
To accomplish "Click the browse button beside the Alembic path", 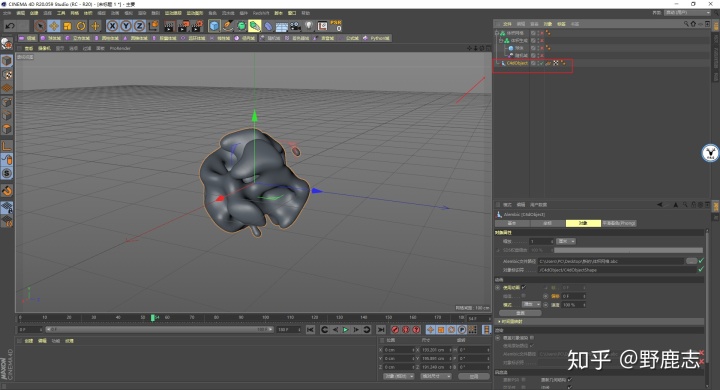I will [x=691, y=261].
